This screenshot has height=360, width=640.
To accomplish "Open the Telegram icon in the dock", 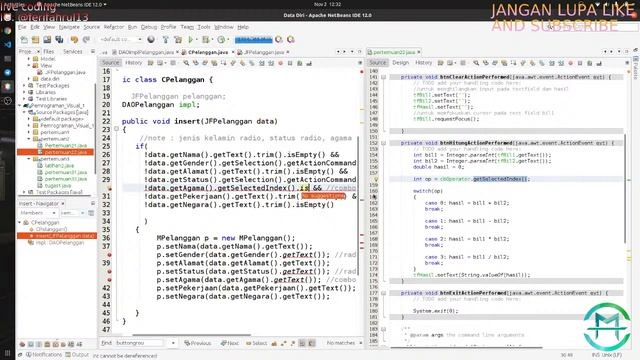I will (7, 72).
